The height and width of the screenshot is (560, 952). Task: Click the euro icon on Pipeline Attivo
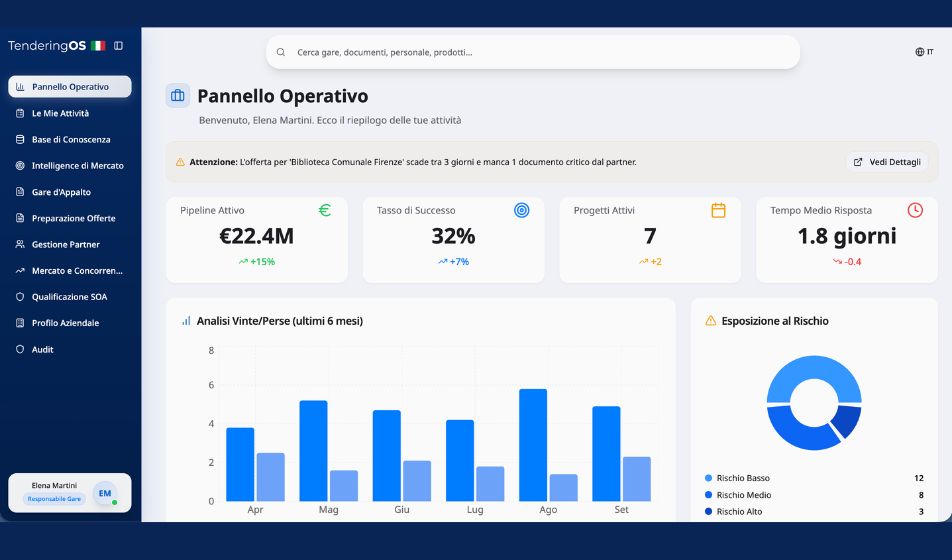[x=325, y=210]
